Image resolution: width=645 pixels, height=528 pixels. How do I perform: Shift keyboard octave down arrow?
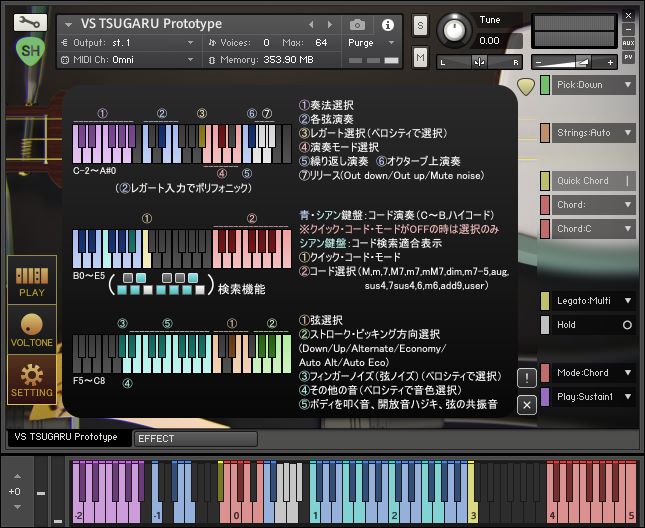point(17,507)
